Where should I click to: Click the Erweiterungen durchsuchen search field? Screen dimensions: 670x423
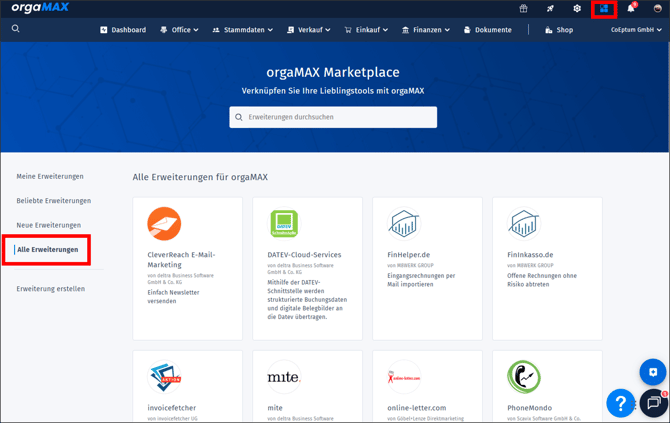click(333, 117)
